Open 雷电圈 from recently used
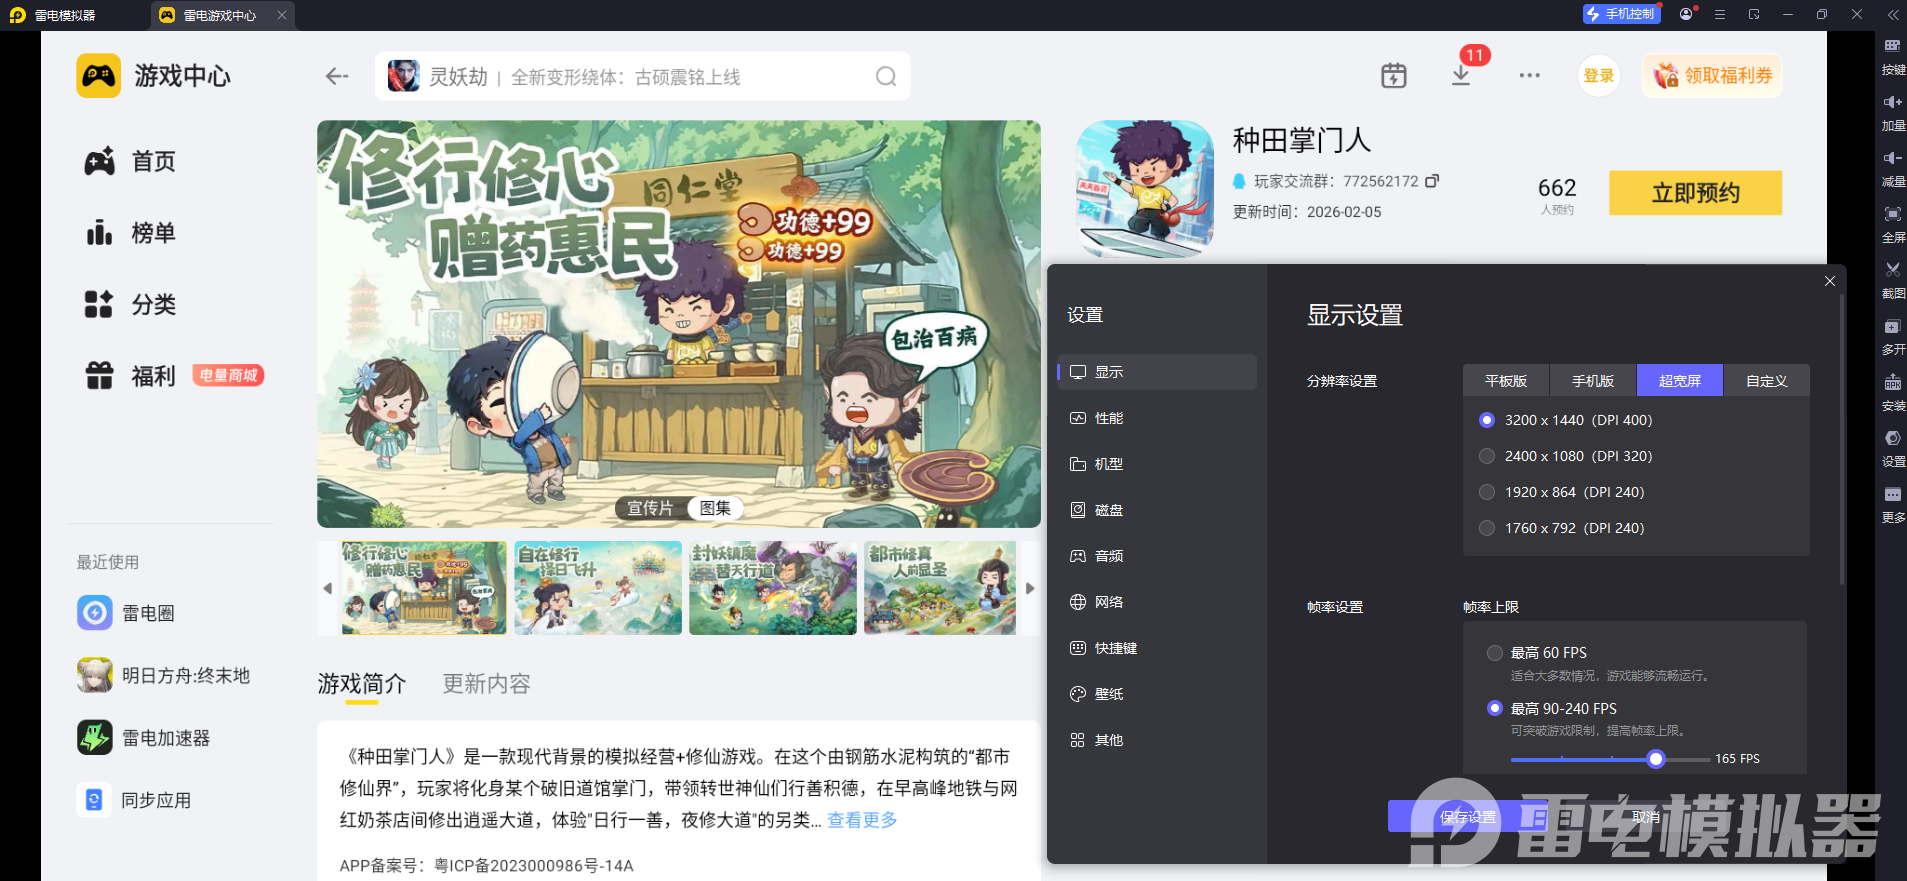The image size is (1907, 881). 126,613
